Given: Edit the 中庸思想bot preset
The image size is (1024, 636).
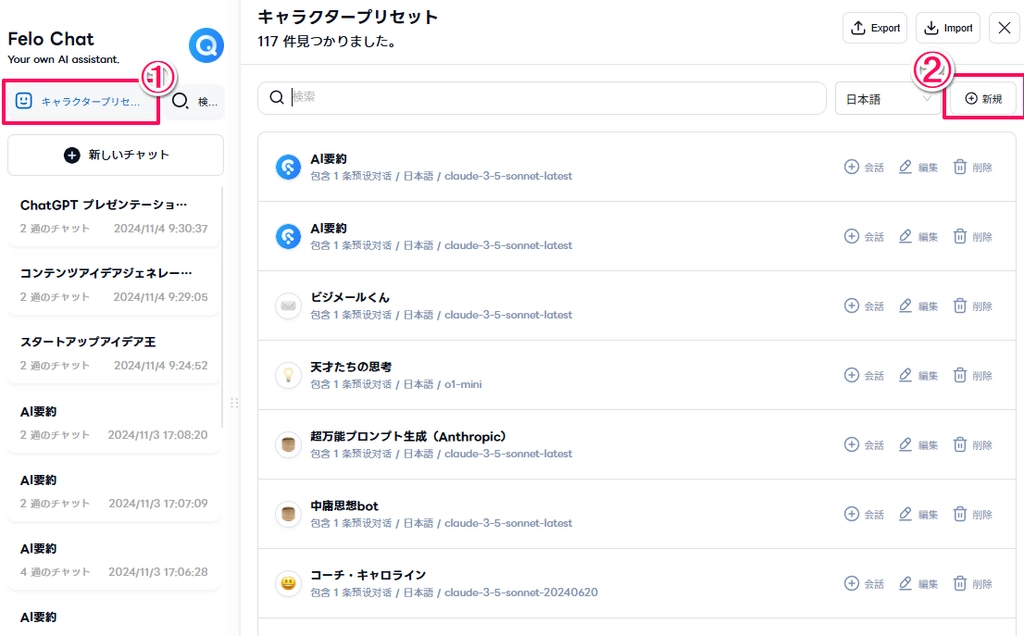Looking at the screenshot, I should (x=918, y=514).
